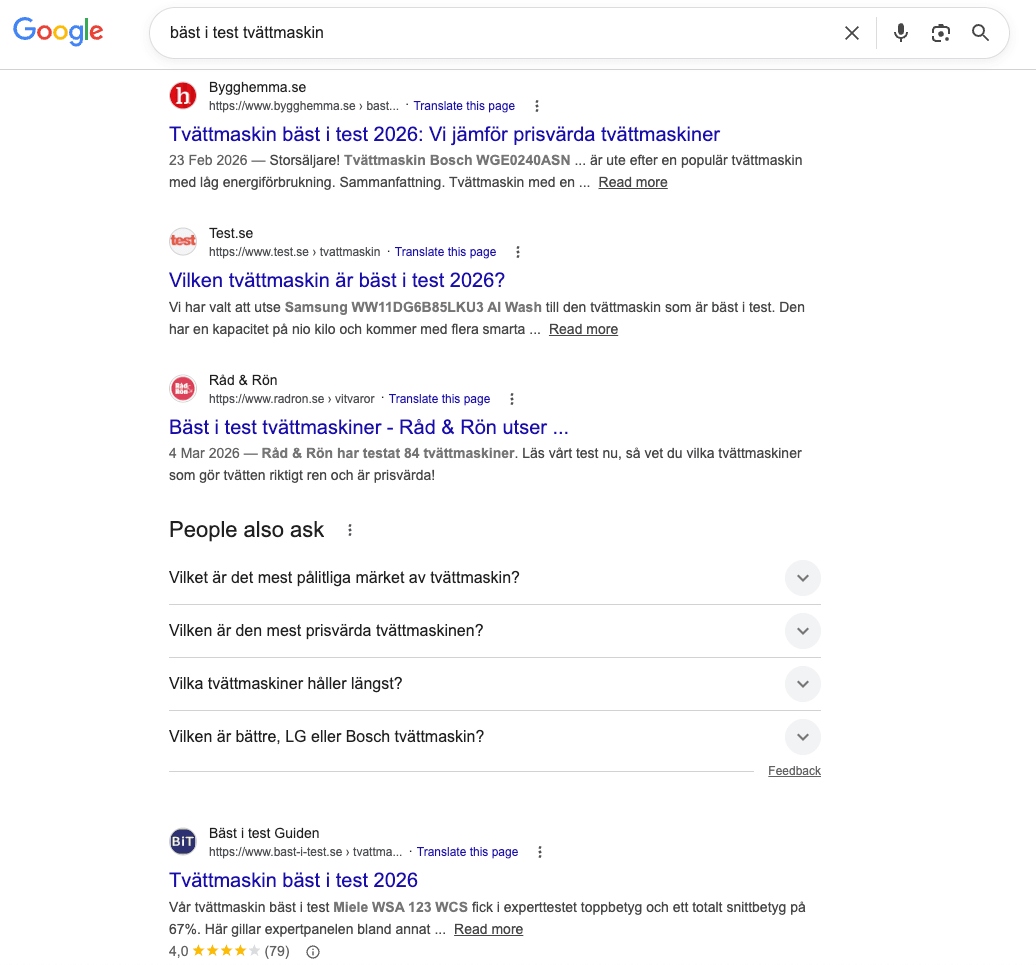
Task: Open more options for Test.se result
Action: coord(518,252)
